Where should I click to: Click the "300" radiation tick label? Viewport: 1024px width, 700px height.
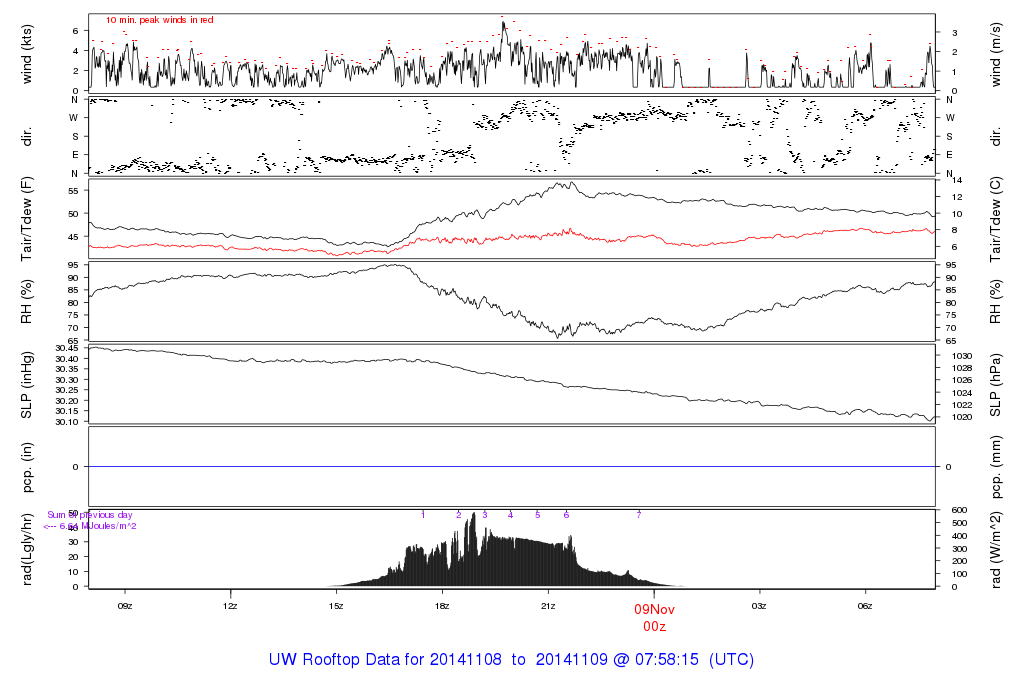(x=959, y=549)
